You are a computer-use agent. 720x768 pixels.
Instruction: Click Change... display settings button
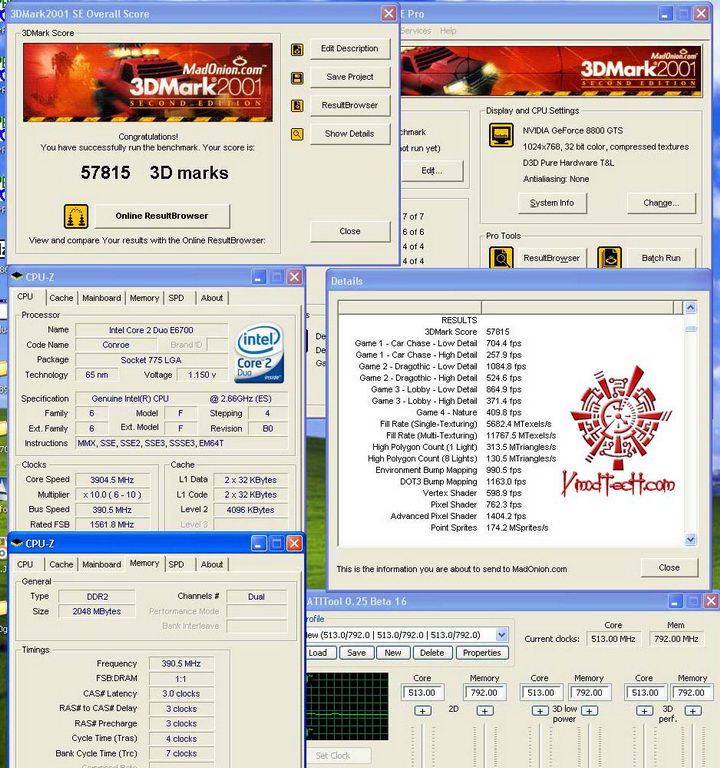pyautogui.click(x=661, y=203)
